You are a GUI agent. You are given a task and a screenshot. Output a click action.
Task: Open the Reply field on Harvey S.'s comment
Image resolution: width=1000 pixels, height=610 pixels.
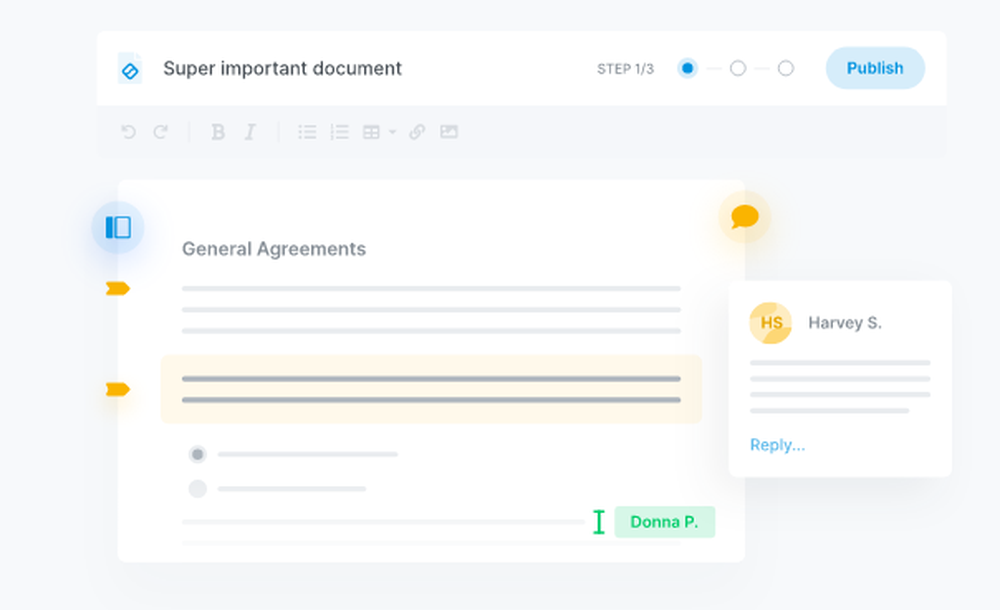(777, 444)
